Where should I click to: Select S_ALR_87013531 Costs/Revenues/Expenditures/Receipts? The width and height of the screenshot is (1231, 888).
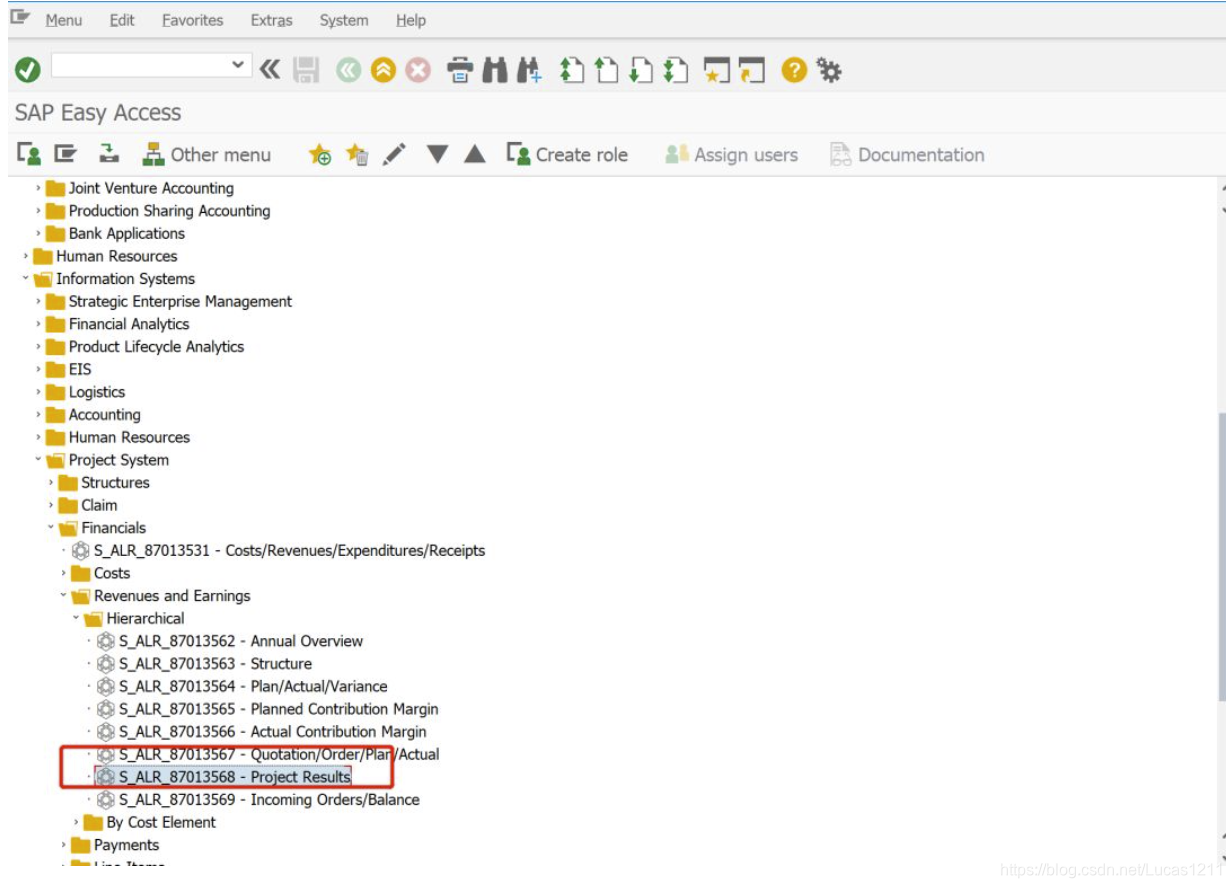289,550
